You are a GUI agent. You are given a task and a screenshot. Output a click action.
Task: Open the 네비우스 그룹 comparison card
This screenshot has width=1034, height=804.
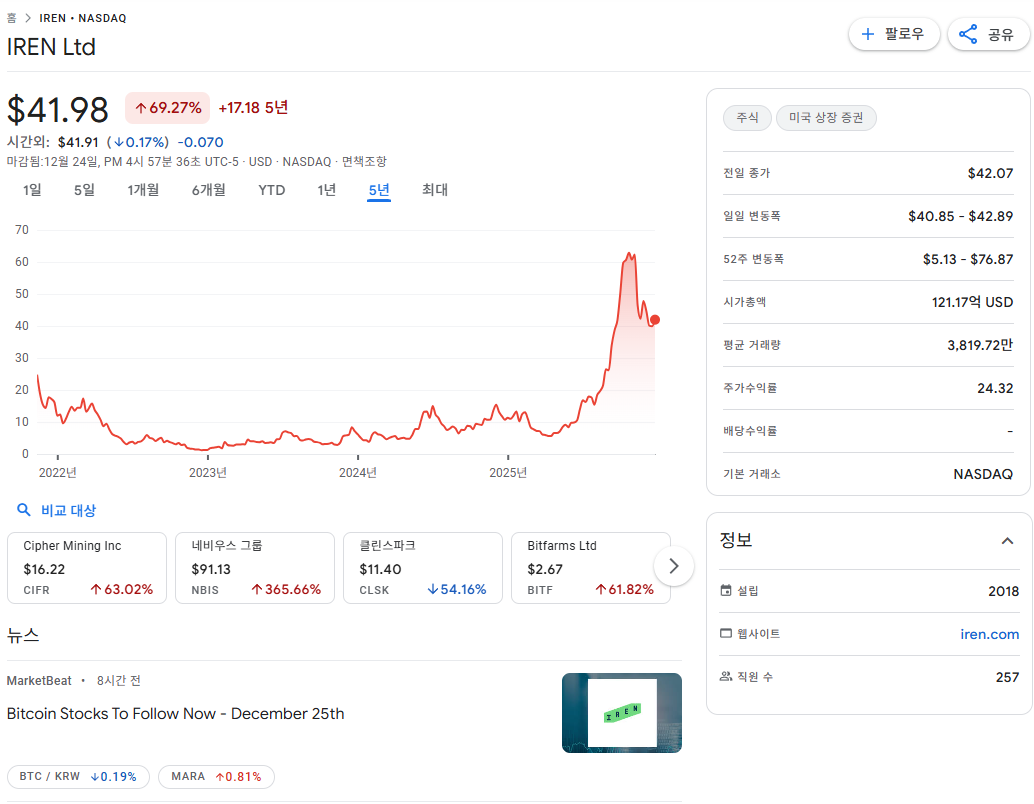point(255,568)
